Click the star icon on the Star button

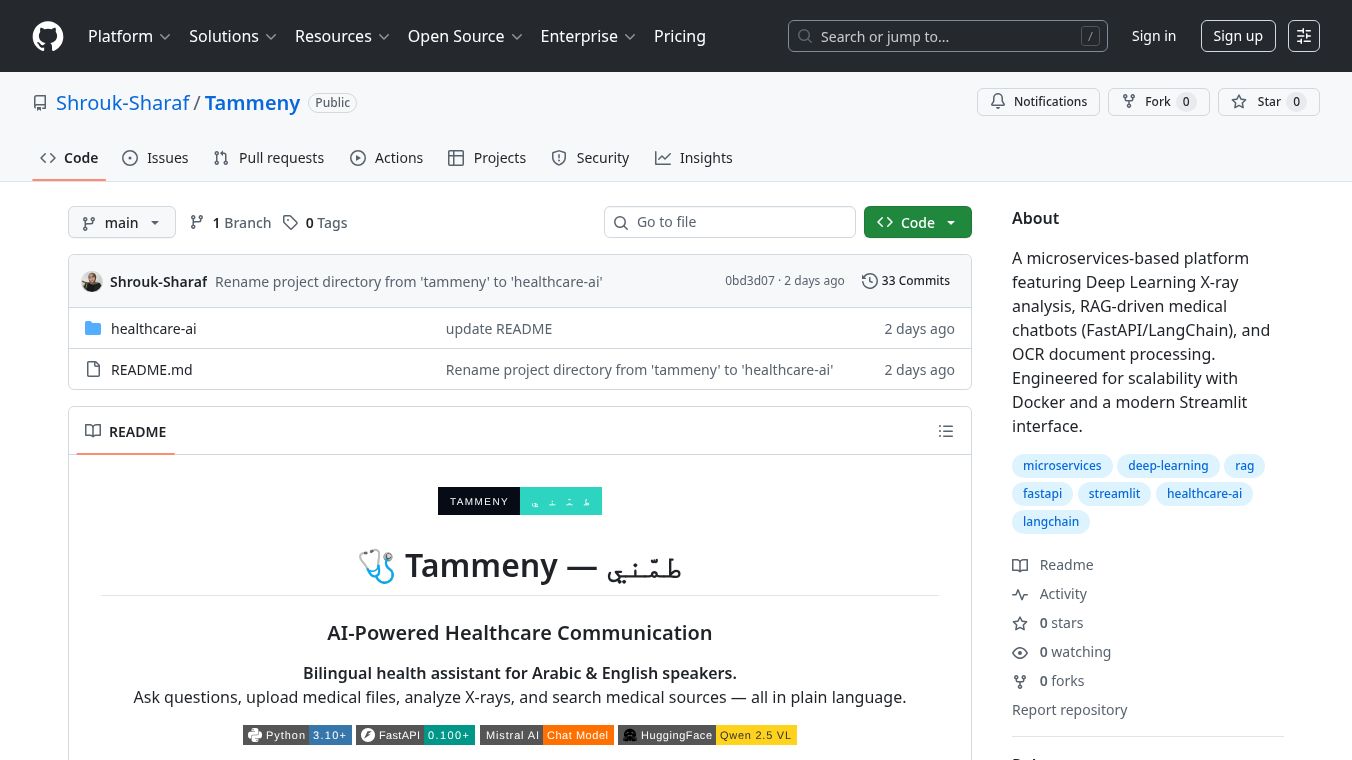(1239, 101)
